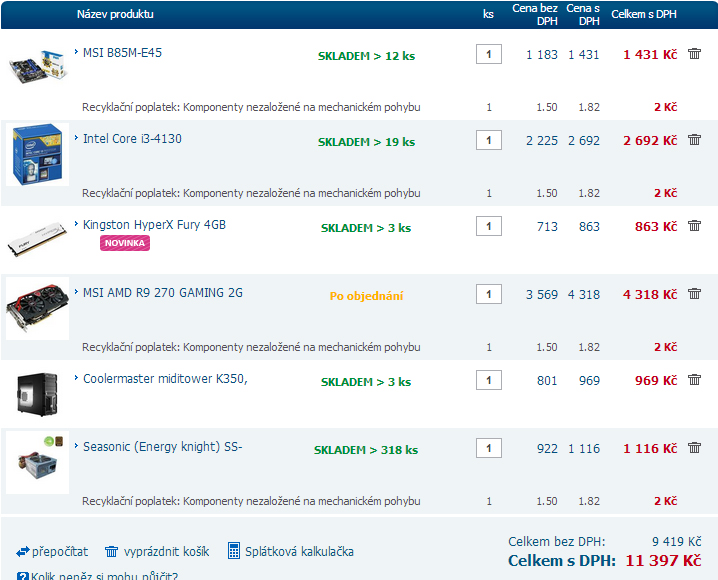Click Kingston HyperX Fury RAM thumbnail
Screen dimensions: 718x580
pyautogui.click(x=38, y=239)
